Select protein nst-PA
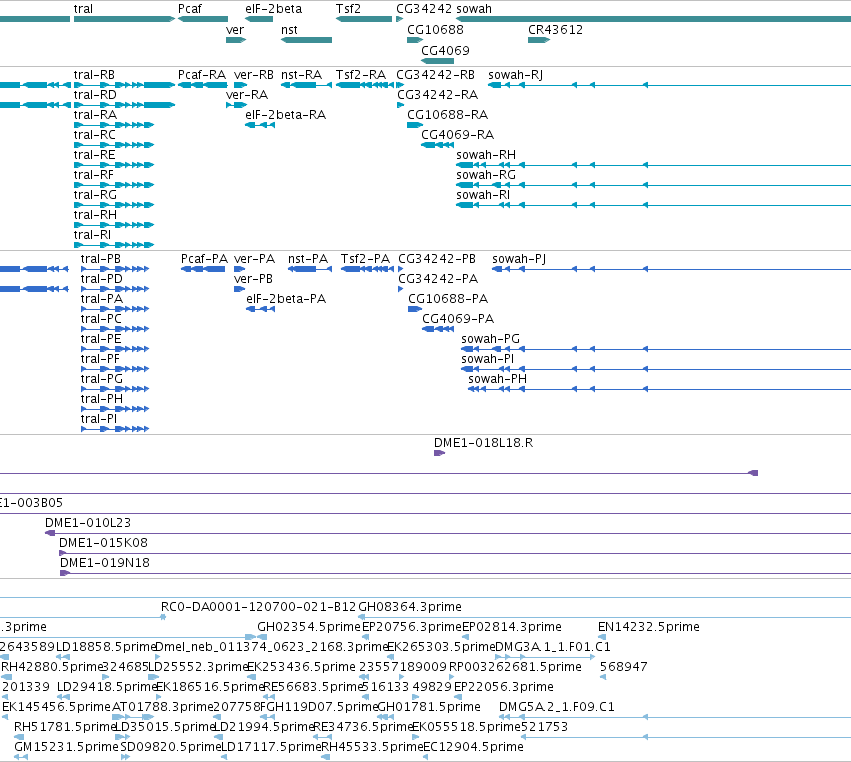 308,259
